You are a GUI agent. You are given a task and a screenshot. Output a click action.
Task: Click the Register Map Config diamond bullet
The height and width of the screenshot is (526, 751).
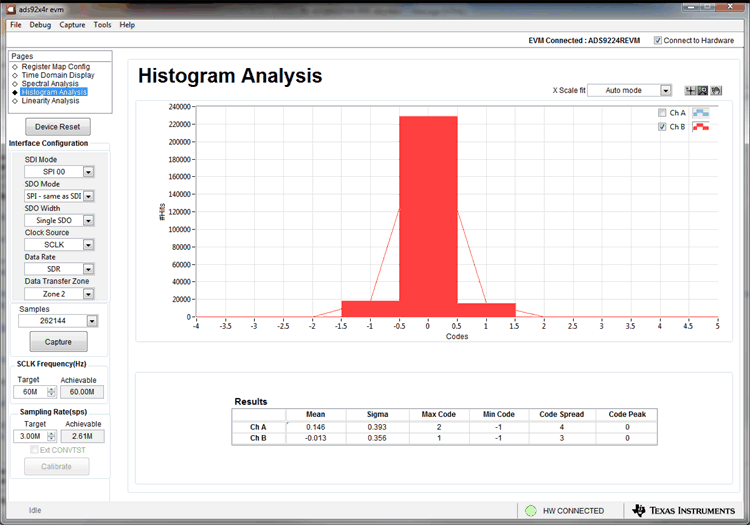(15, 67)
